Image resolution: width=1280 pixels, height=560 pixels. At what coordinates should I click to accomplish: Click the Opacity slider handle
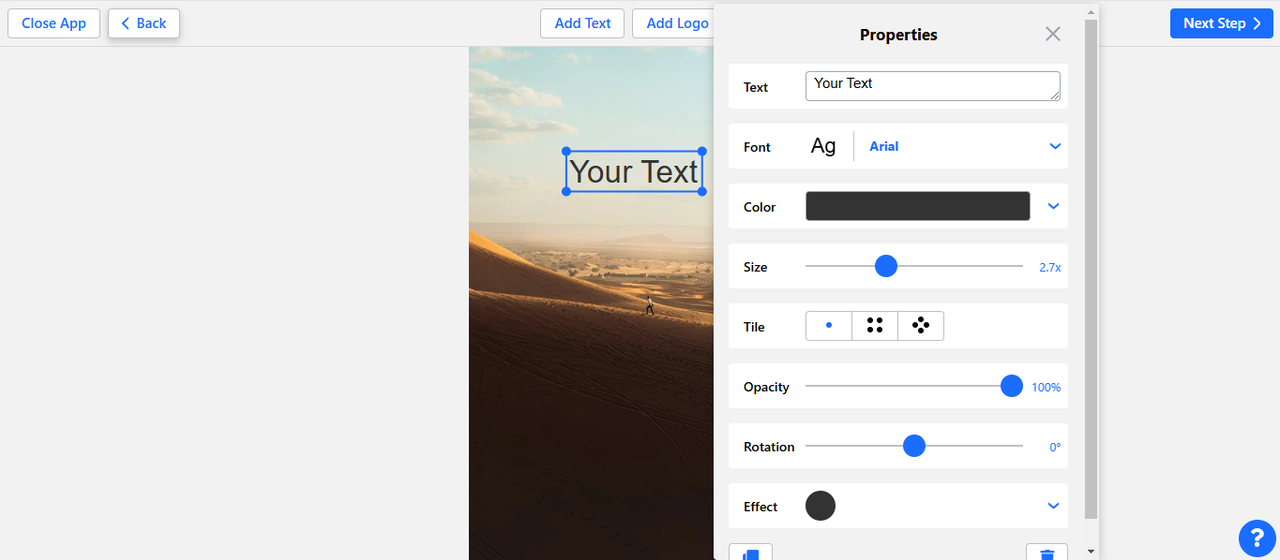[1012, 386]
